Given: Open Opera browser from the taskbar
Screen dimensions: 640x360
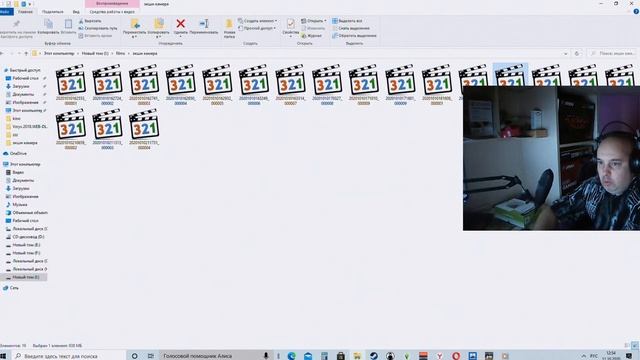Looking at the screenshot, I should coord(456,356).
